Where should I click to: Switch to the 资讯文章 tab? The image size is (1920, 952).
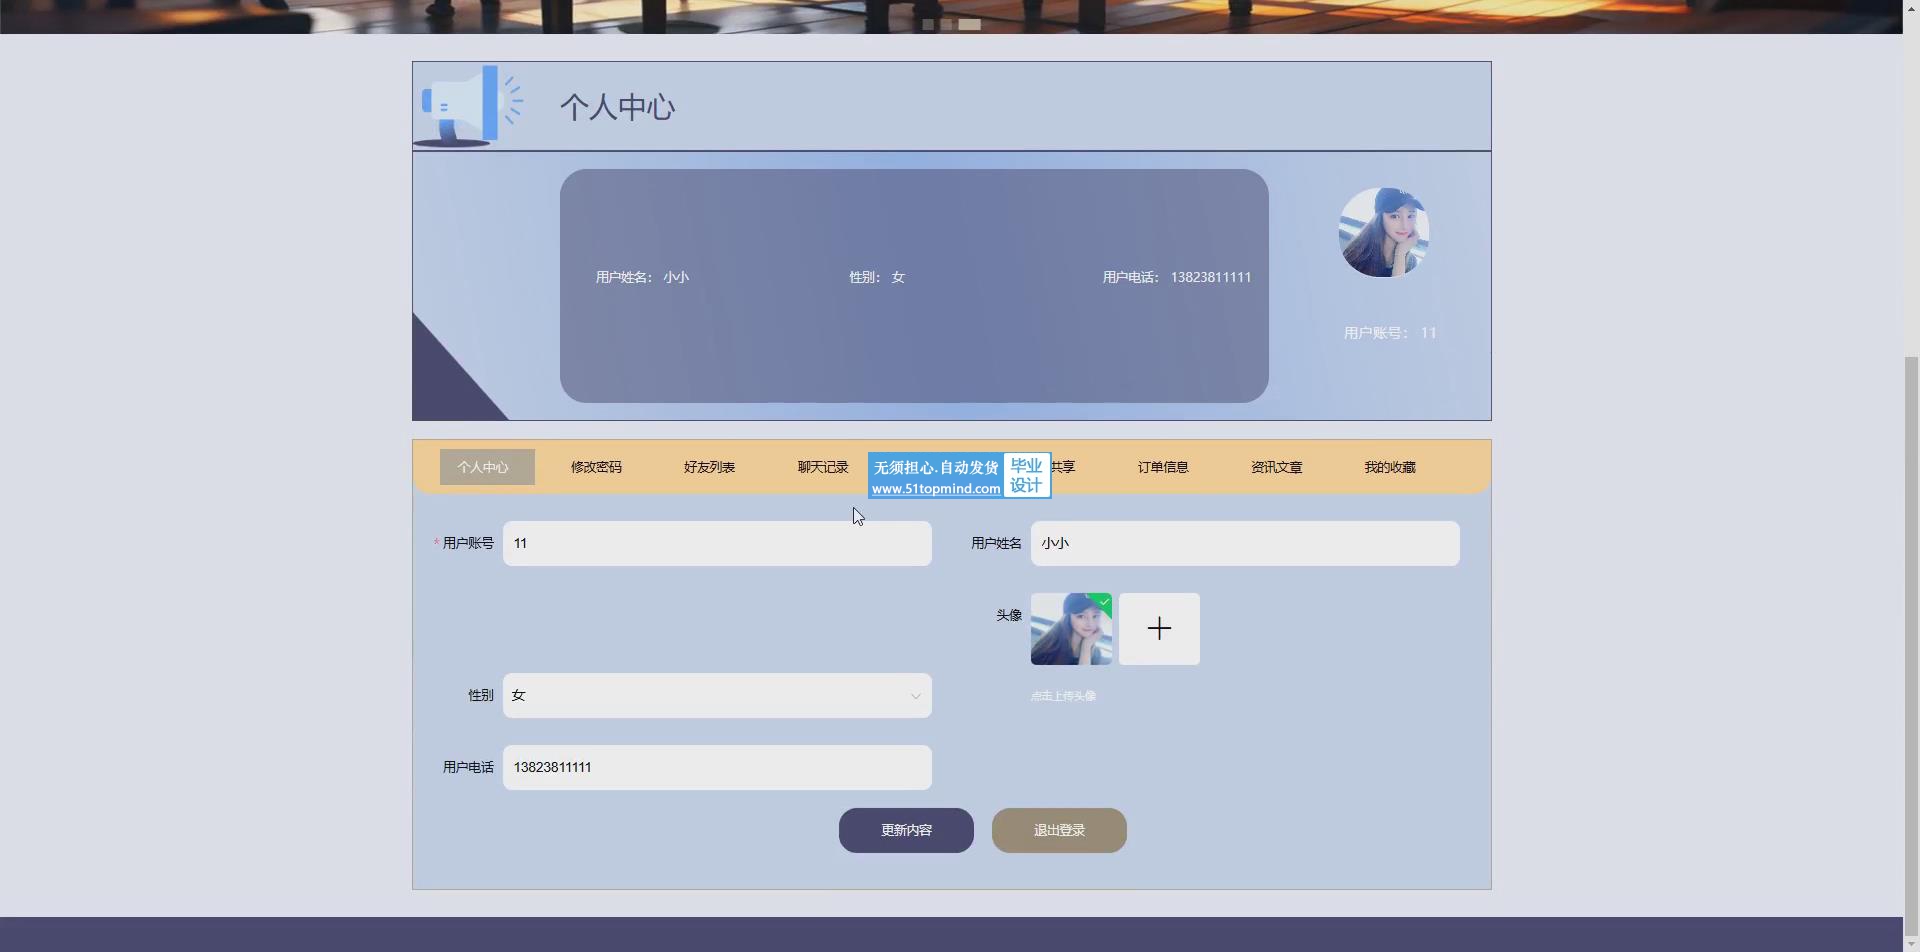pos(1276,467)
